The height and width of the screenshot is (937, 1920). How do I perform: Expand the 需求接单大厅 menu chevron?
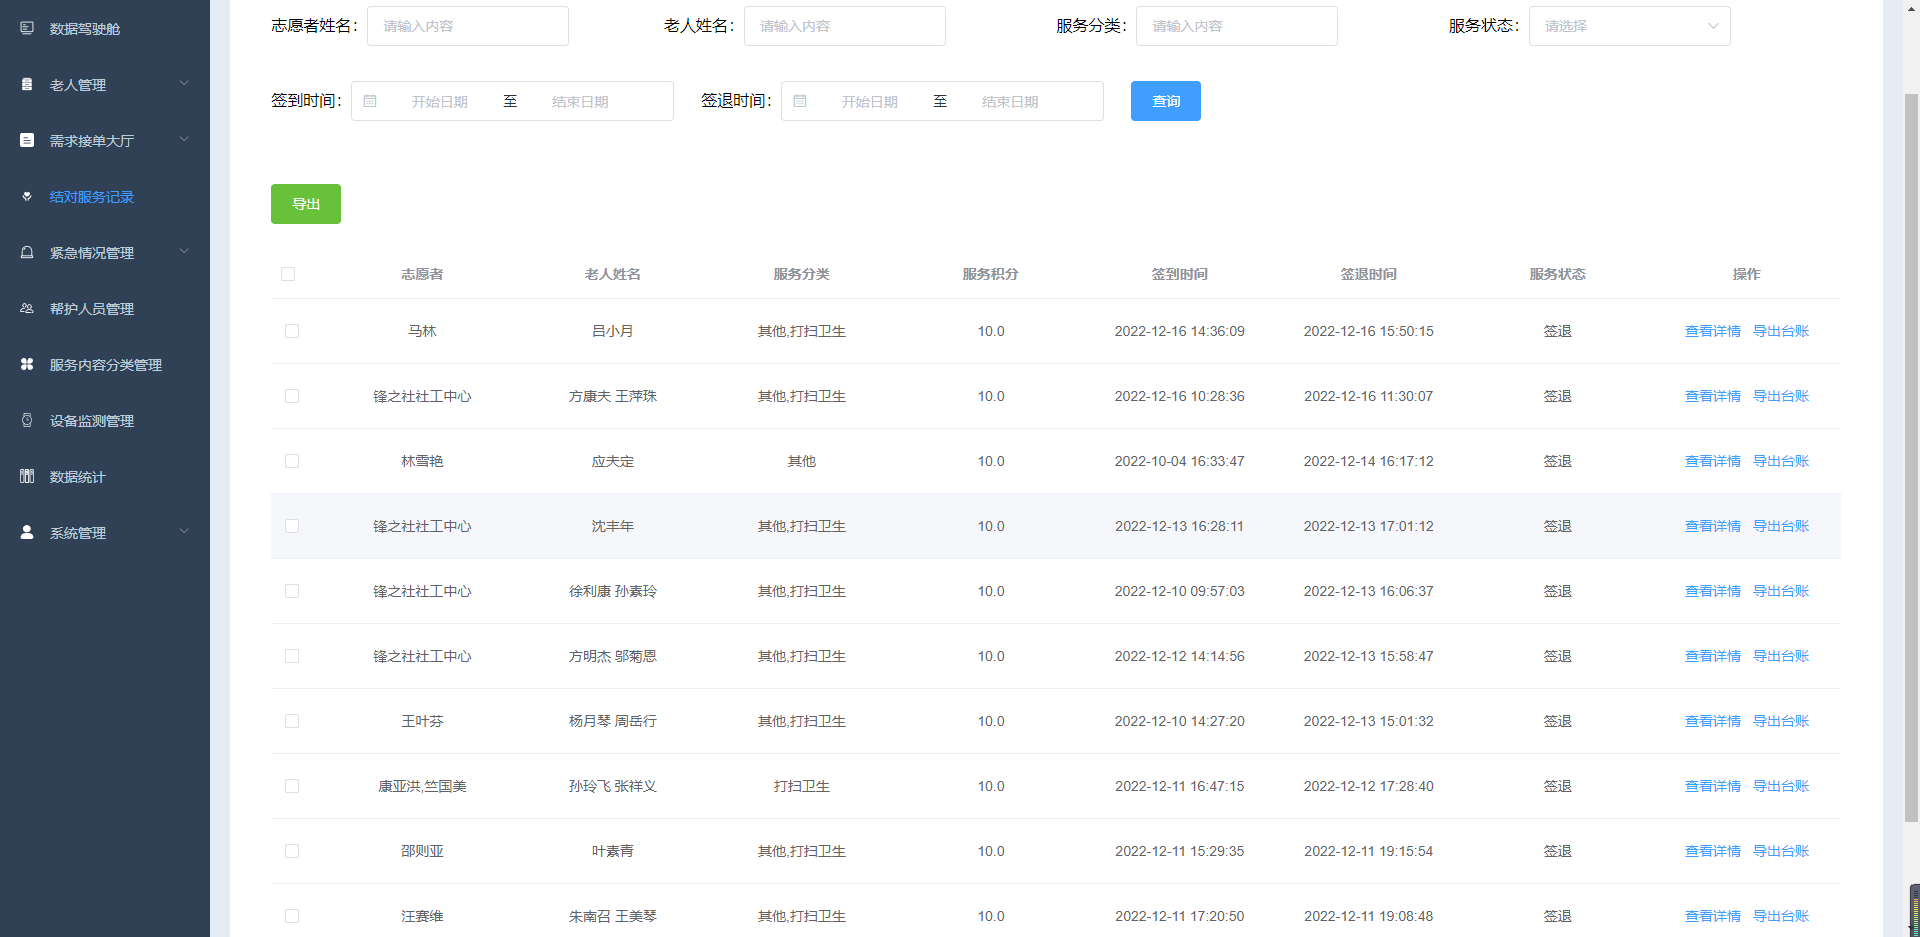pos(184,139)
